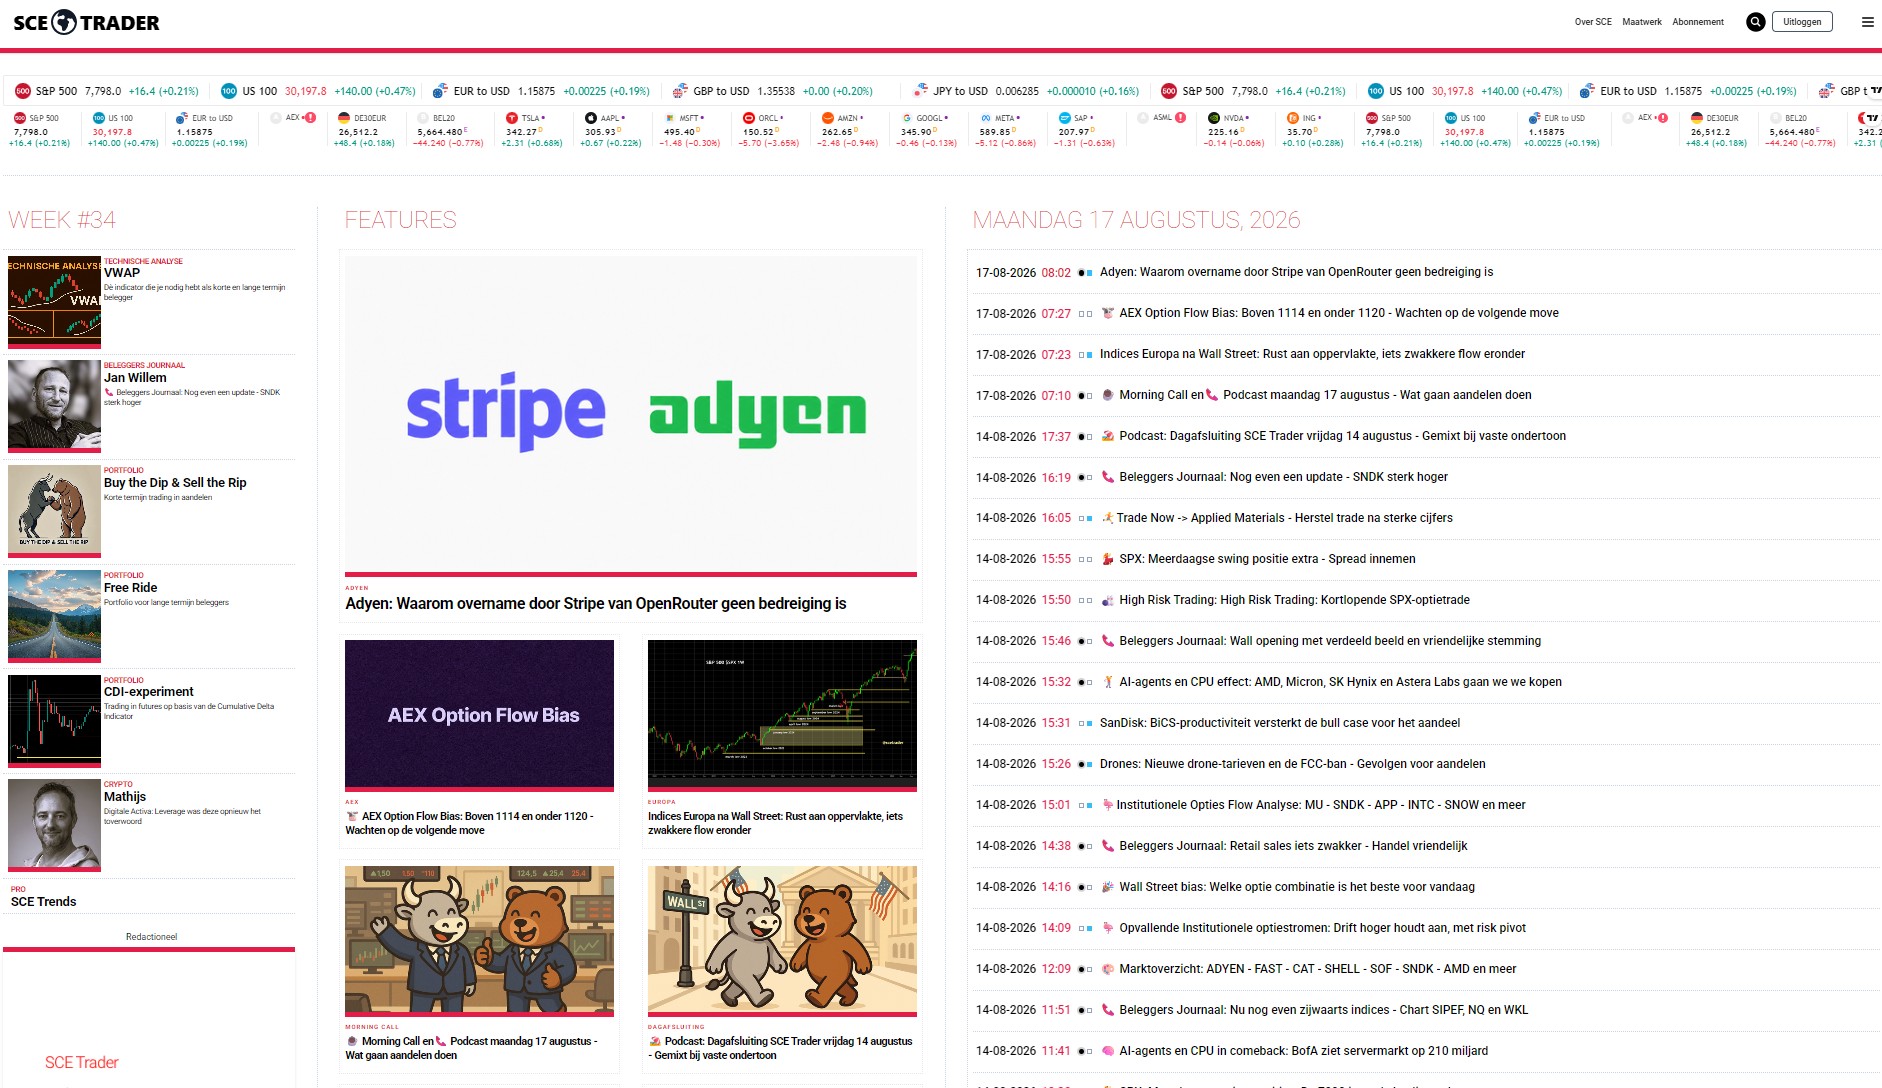1882x1088 pixels.
Task: Select the Redactioneel tab
Action: tap(151, 937)
